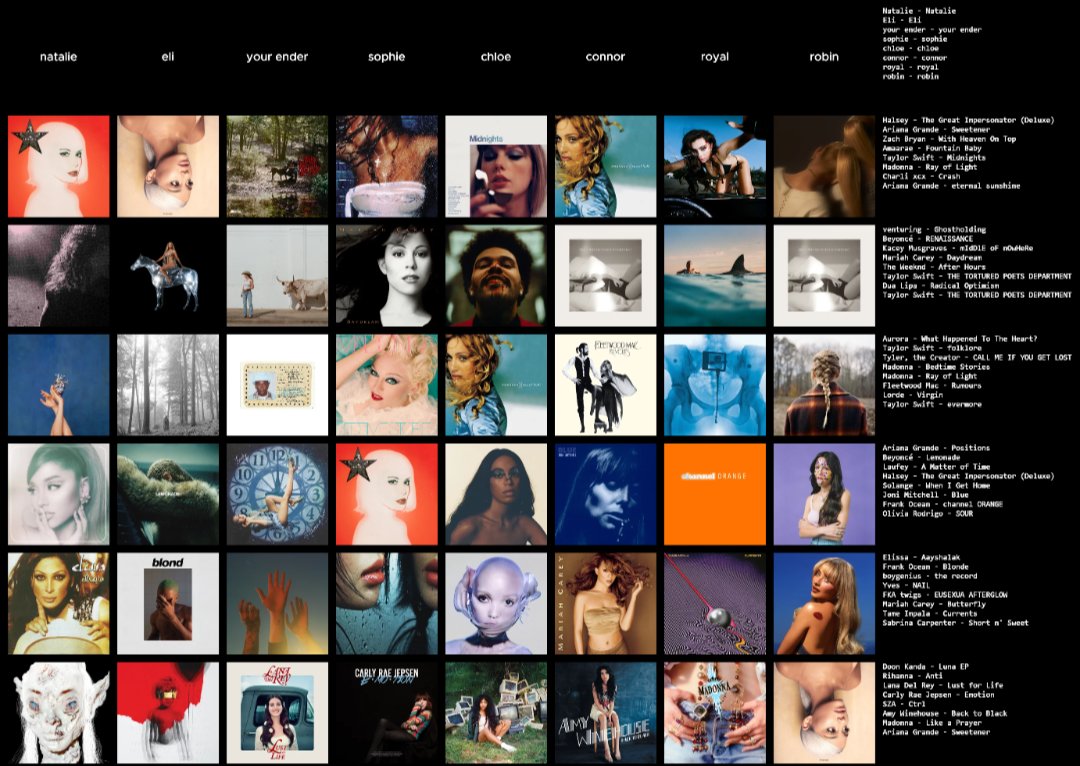Open Charli xcx Crash album cover
The height and width of the screenshot is (766, 1080).
click(x=715, y=166)
